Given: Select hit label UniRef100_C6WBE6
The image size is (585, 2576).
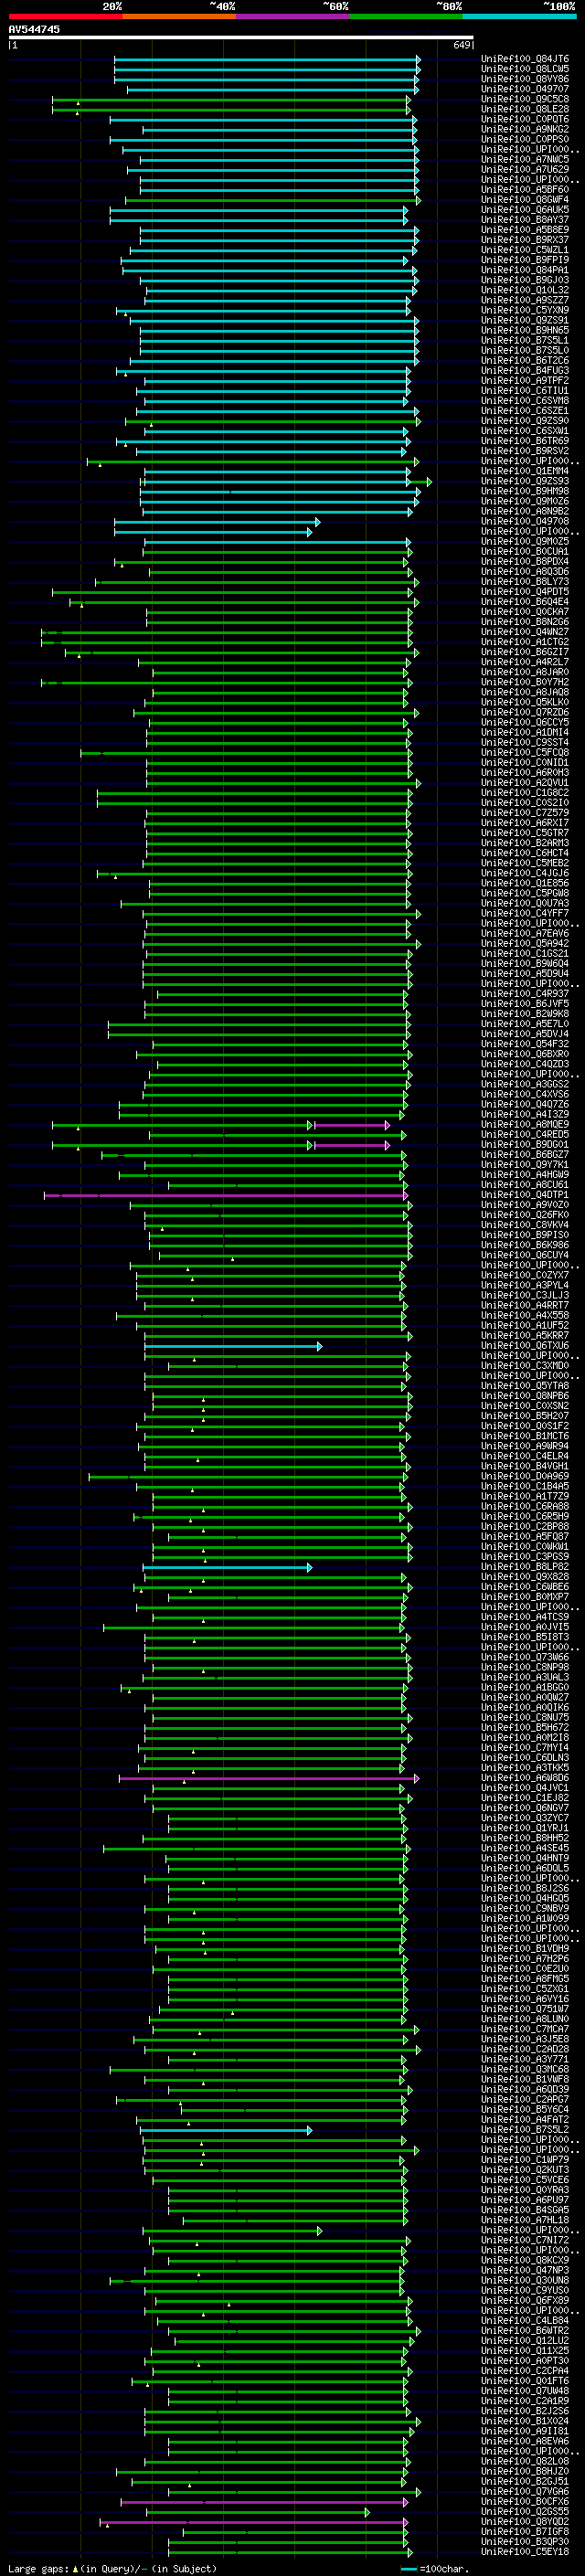Looking at the screenshot, I should click(525, 1586).
